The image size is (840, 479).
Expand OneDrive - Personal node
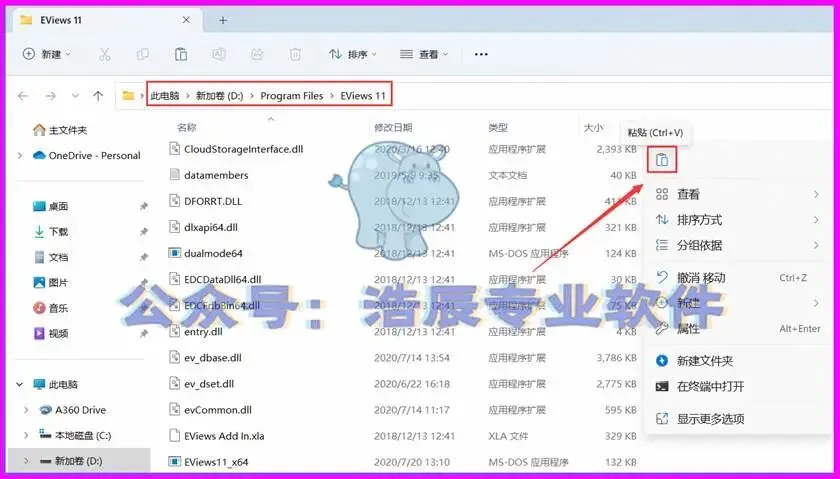tap(20, 155)
